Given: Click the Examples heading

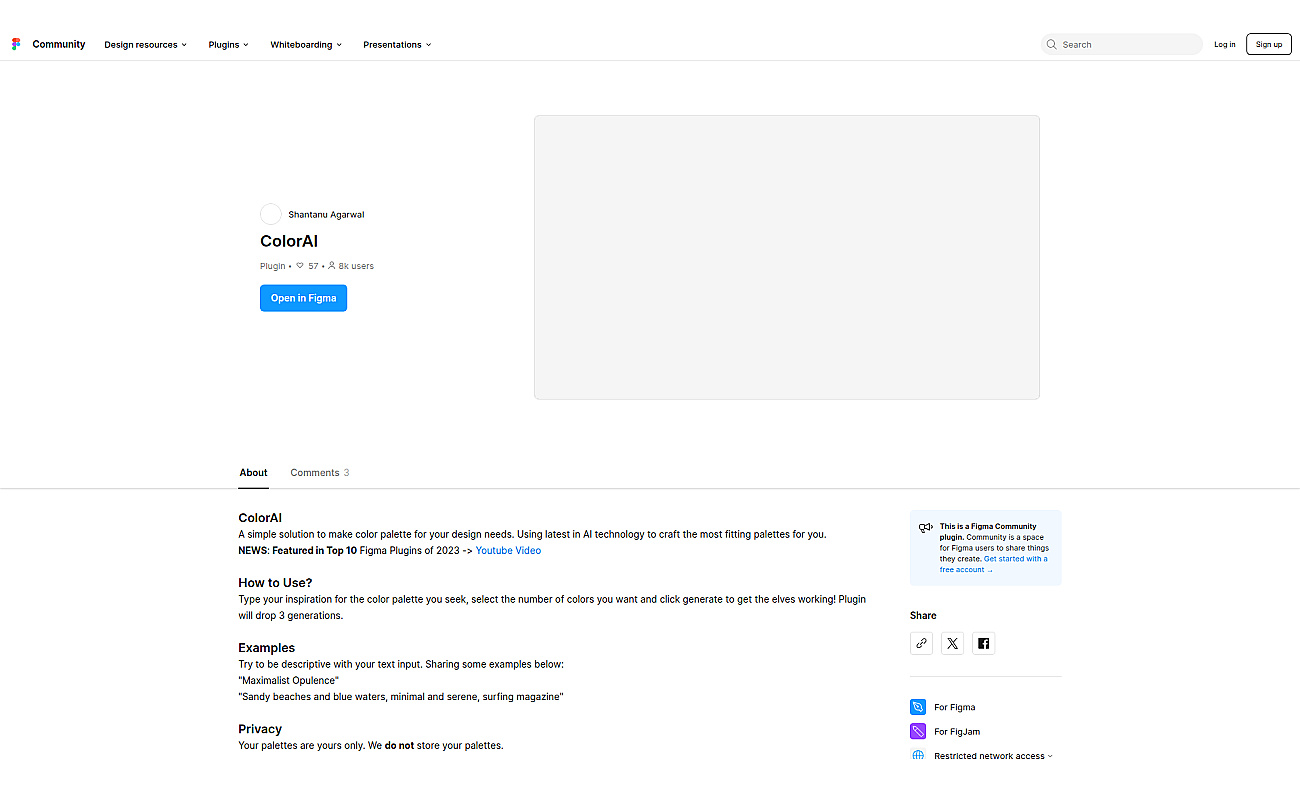Looking at the screenshot, I should (x=266, y=647).
